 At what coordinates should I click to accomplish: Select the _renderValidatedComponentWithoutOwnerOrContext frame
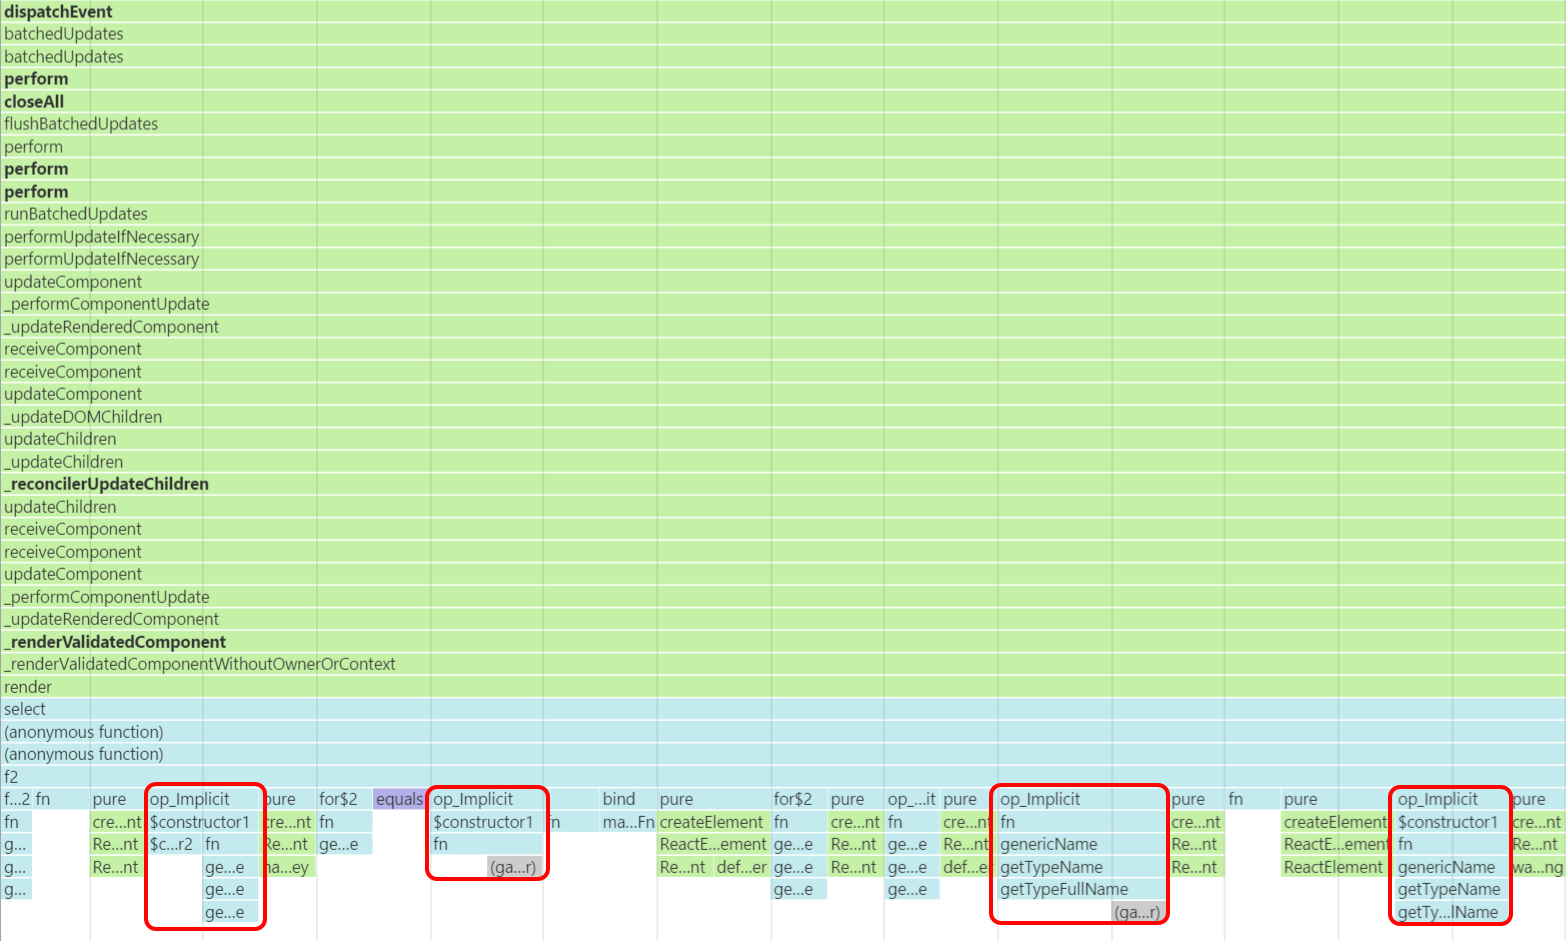200,664
